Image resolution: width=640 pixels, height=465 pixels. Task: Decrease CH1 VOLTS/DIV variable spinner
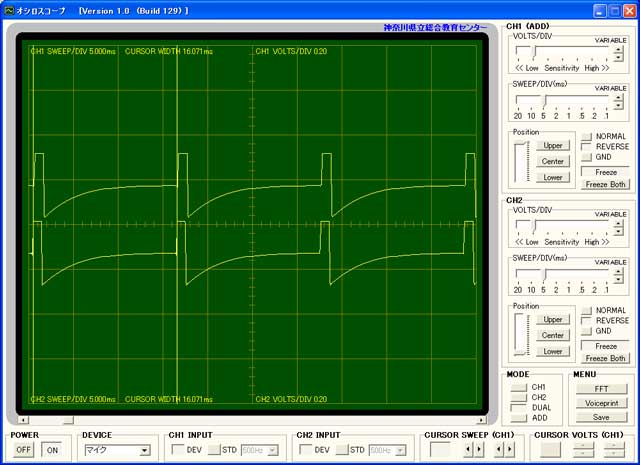point(618,58)
